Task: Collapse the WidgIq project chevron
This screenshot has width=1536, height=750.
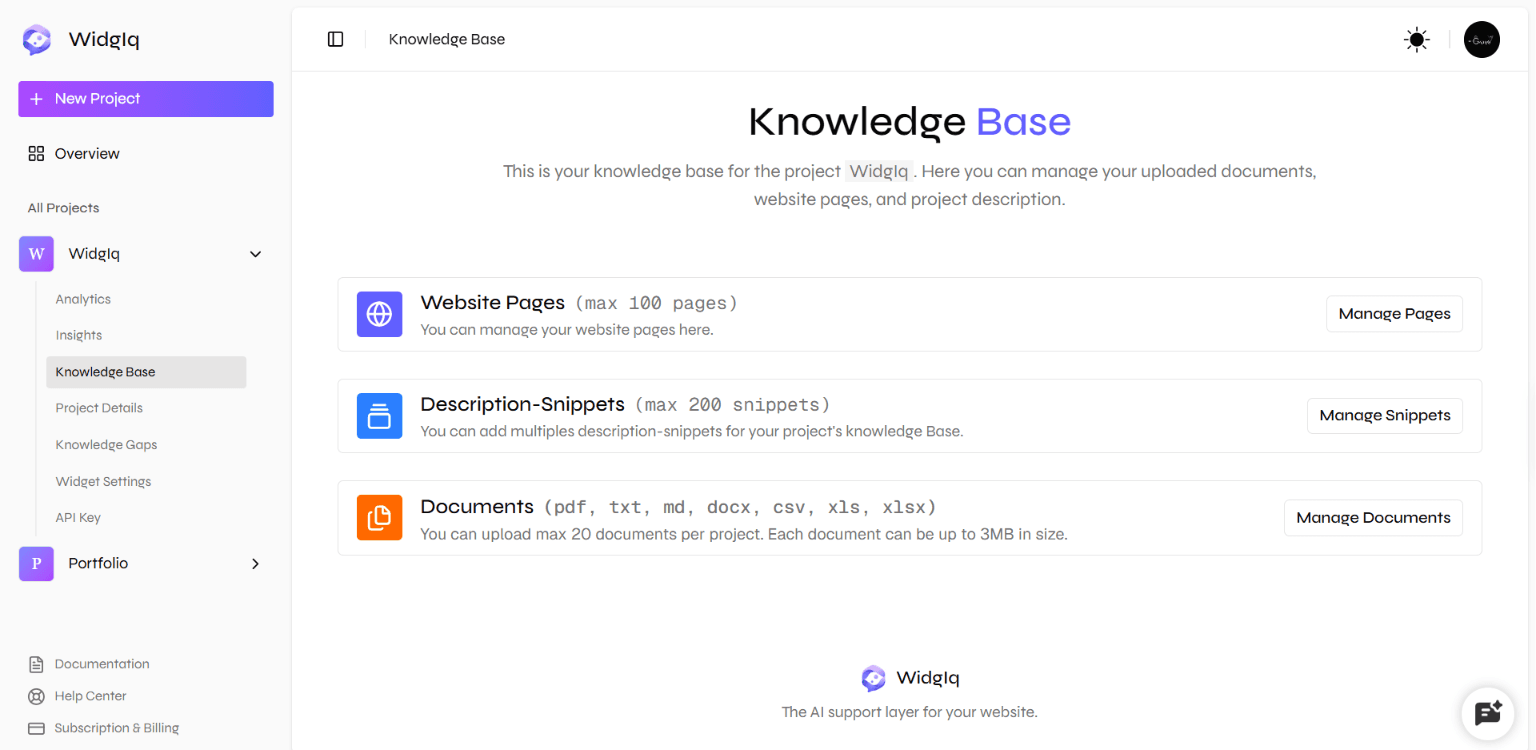Action: pyautogui.click(x=255, y=254)
